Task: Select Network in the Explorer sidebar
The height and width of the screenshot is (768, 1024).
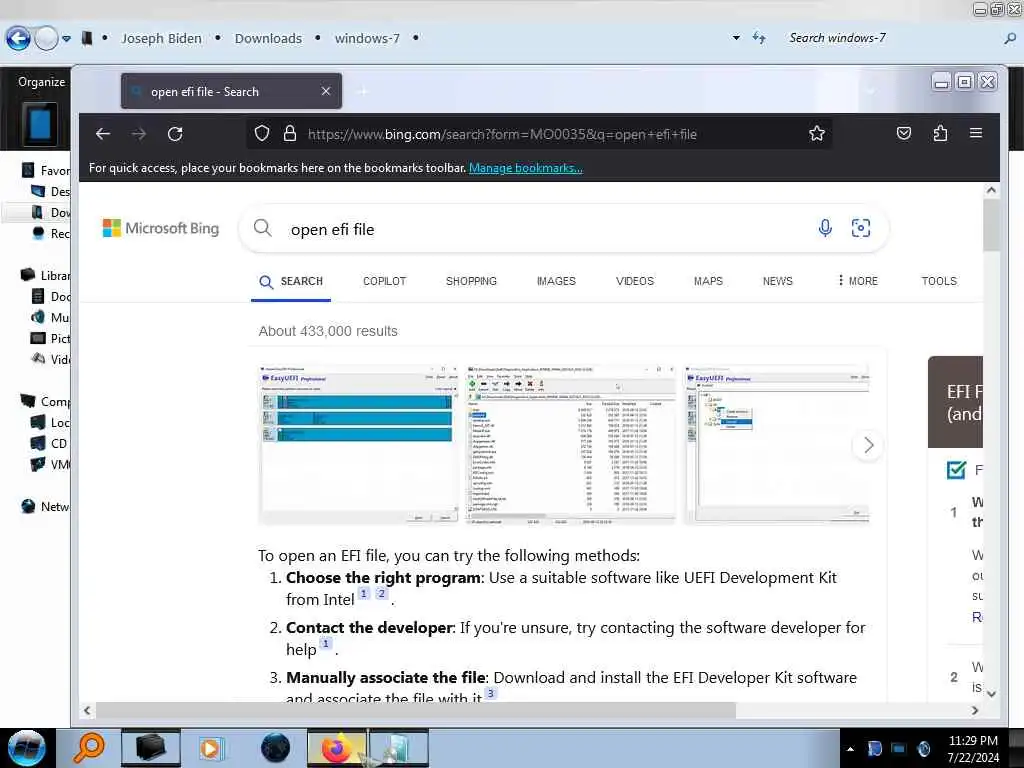Action: (x=46, y=506)
